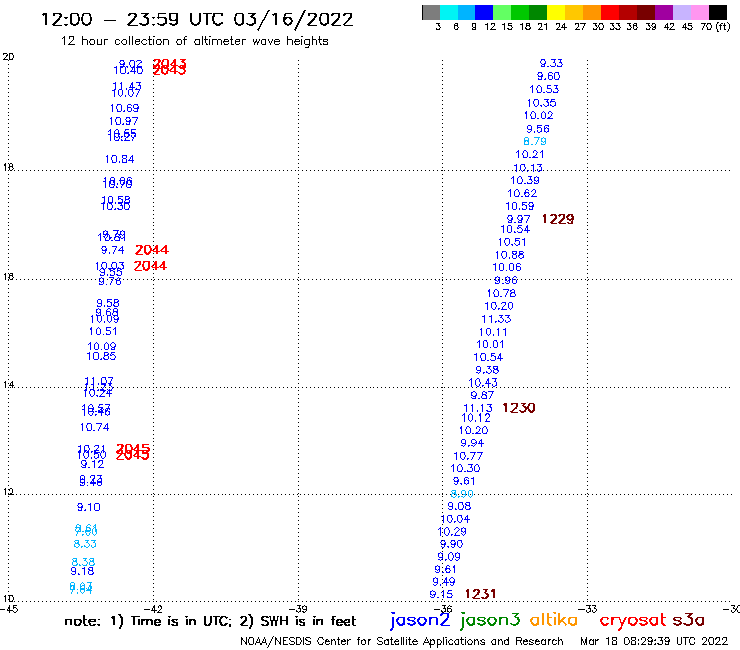This screenshot has width=740, height=650.
Task: Select the 10.01 wave height value
Action: pos(490,345)
